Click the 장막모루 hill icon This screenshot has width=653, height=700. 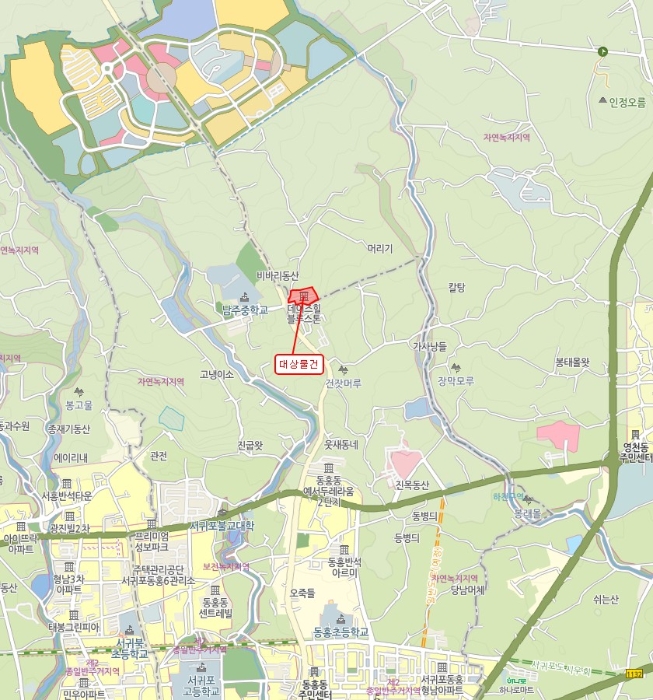click(456, 368)
